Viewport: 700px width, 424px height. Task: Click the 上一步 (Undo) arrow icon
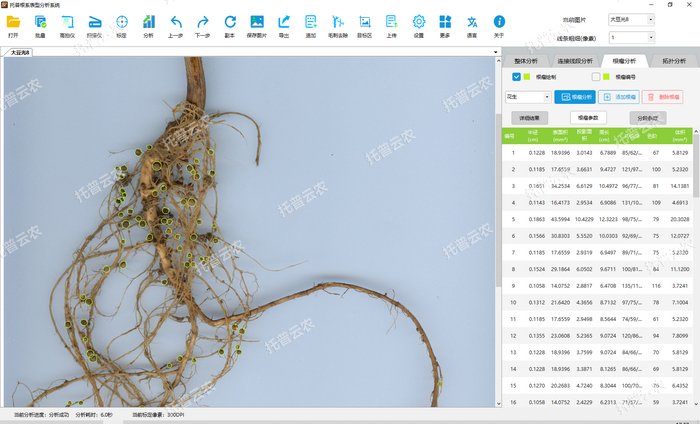coord(176,22)
